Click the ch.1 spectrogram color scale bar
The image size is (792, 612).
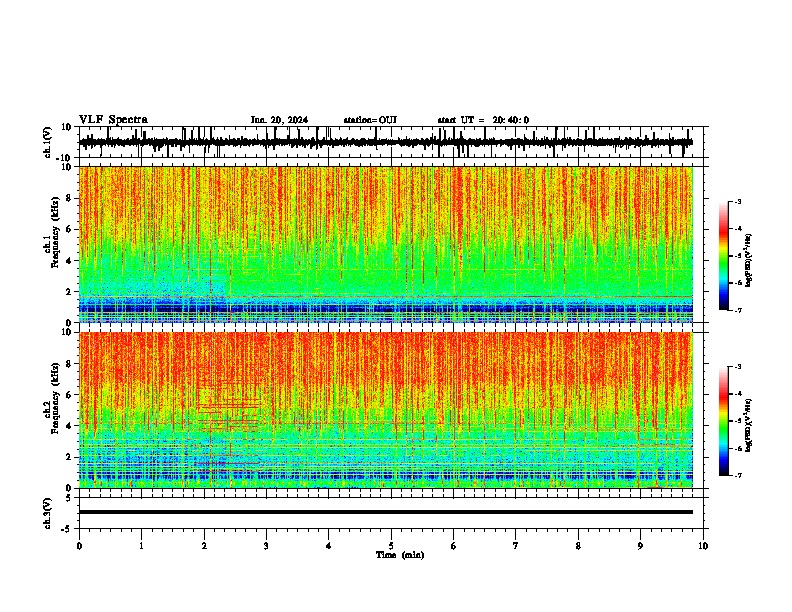pyautogui.click(x=724, y=255)
